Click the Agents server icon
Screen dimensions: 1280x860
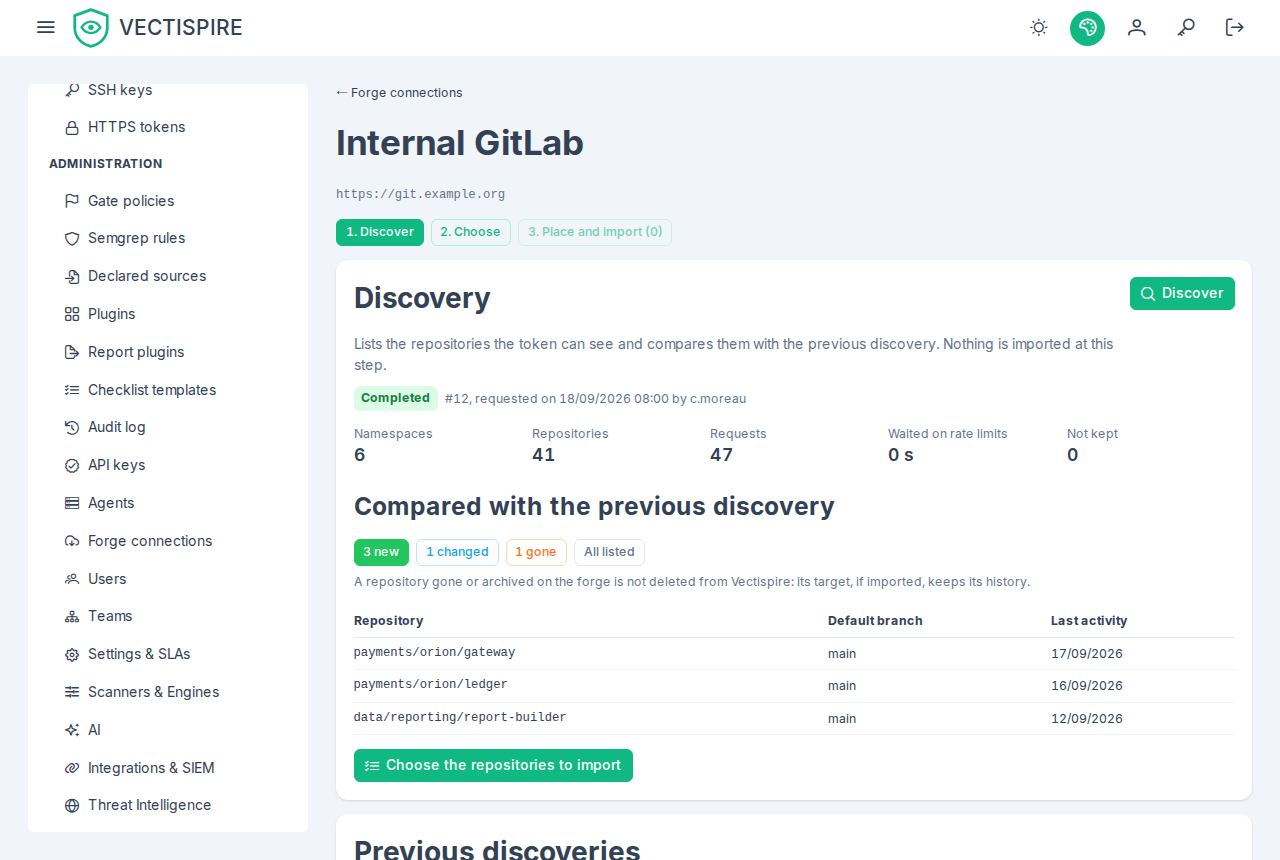click(72, 503)
